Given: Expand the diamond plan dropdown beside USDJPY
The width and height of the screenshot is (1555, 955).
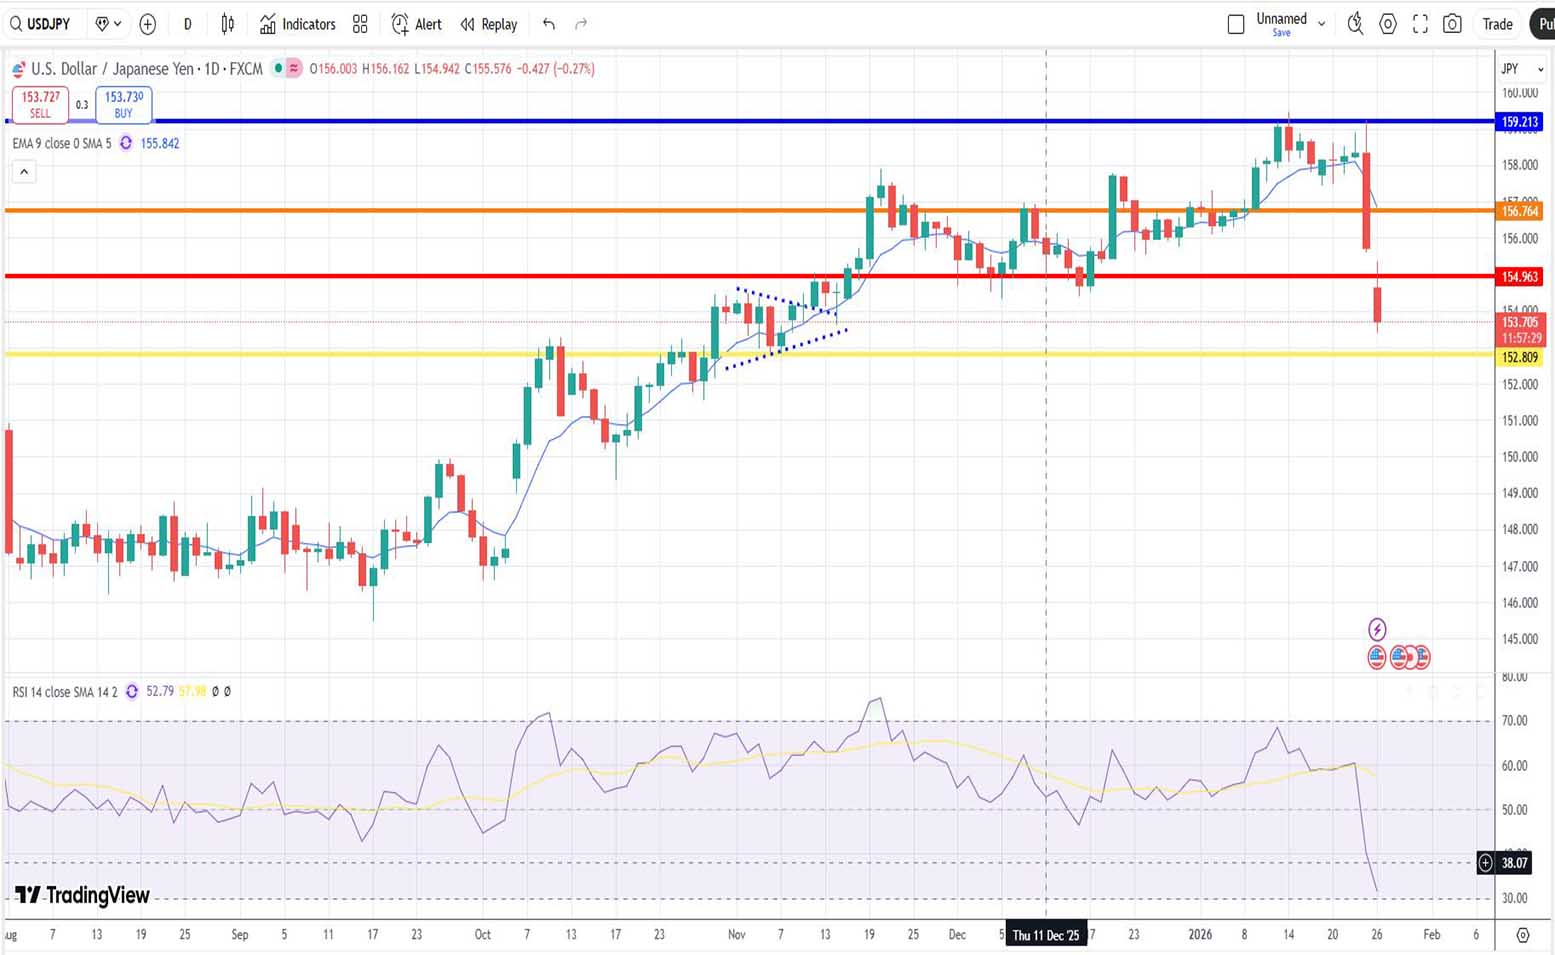Looking at the screenshot, I should [108, 24].
